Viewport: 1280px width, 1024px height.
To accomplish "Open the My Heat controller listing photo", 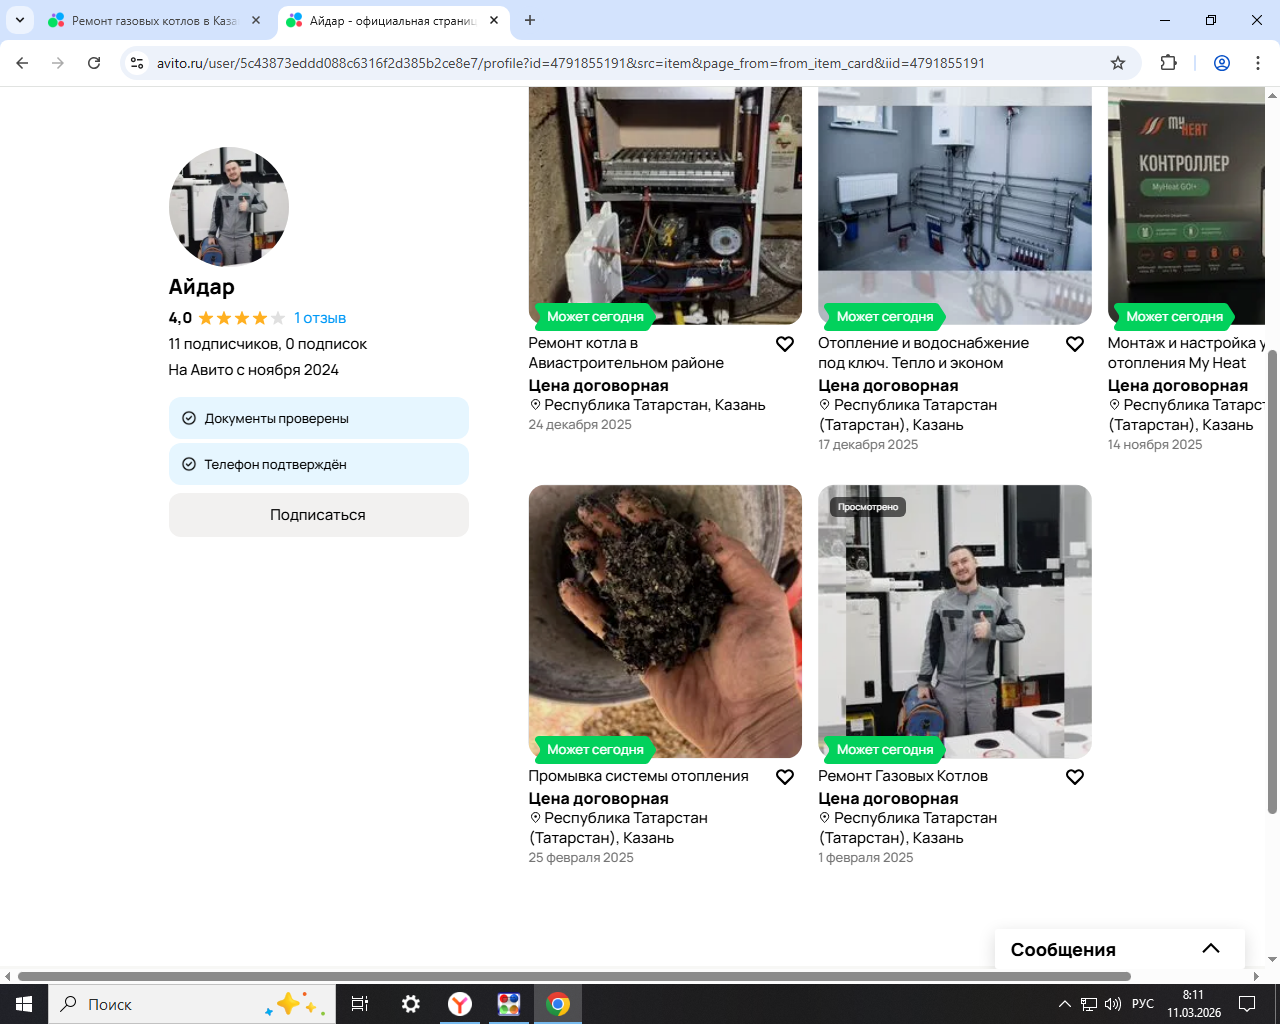I will (1187, 205).
